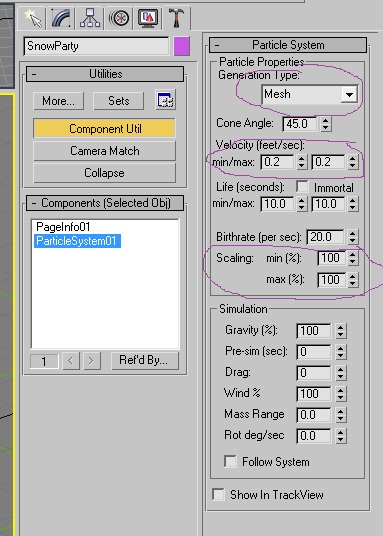Open the Modify panel tab icon
This screenshot has width=383, height=536.
(x=61, y=18)
